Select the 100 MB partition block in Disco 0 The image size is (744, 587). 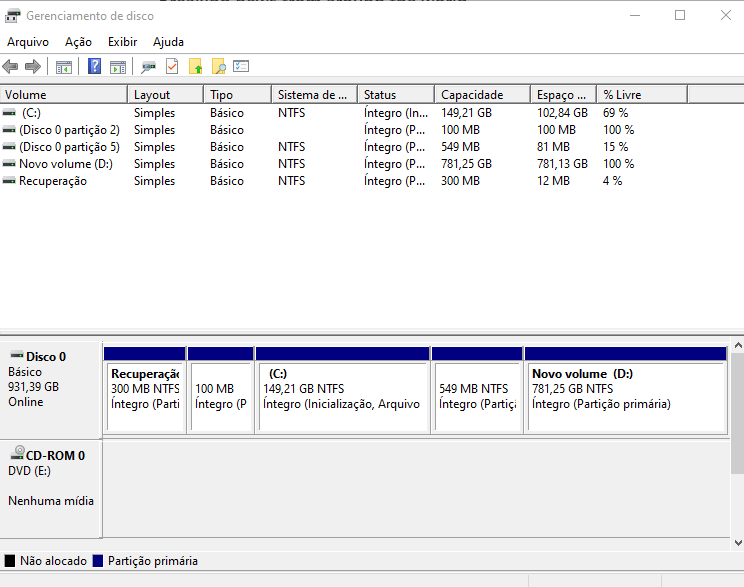coord(221,390)
